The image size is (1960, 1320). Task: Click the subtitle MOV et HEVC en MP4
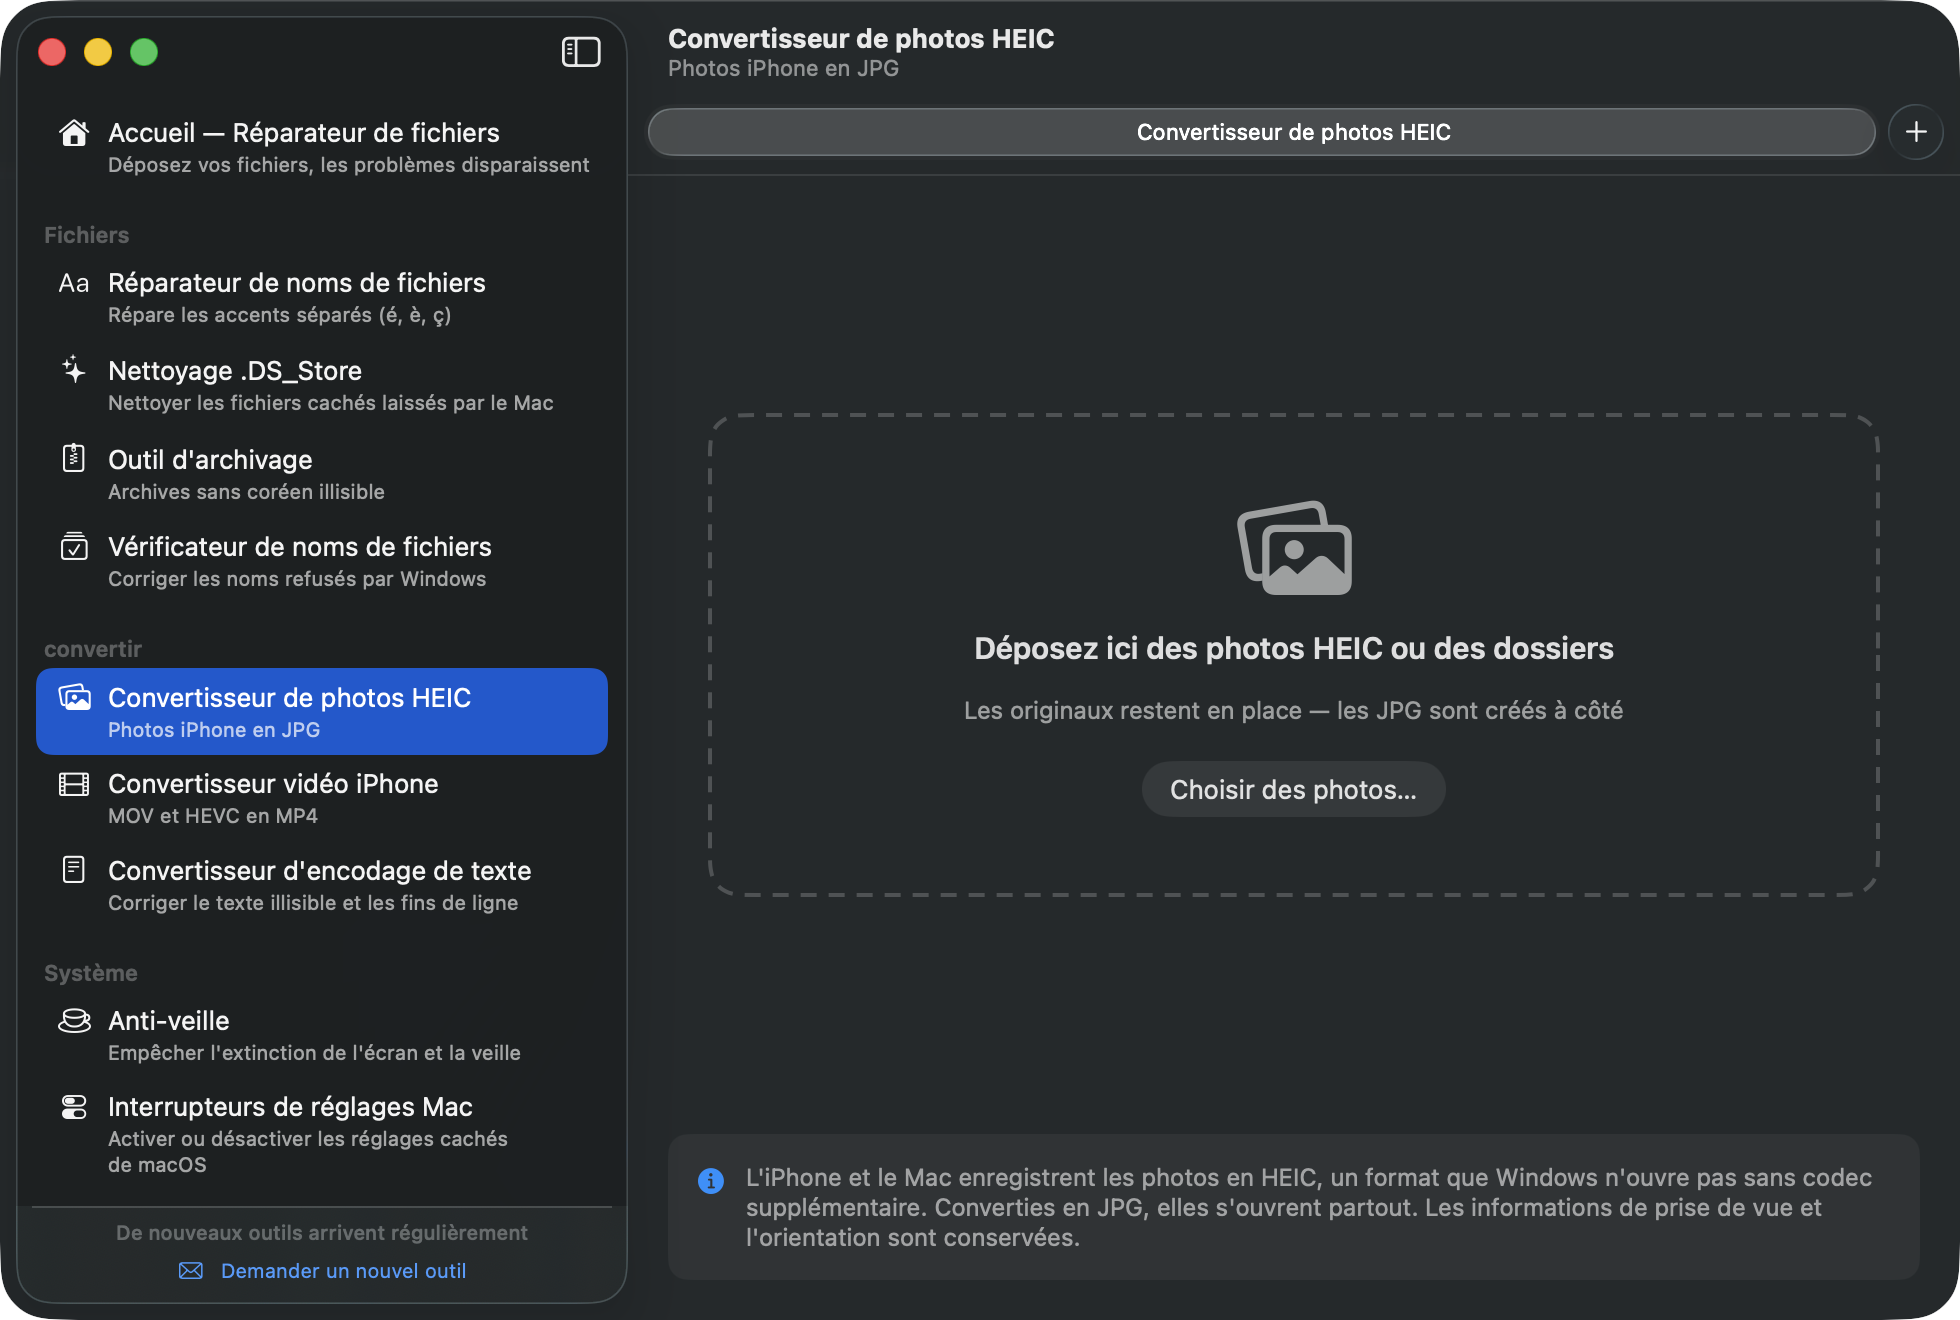click(x=213, y=816)
